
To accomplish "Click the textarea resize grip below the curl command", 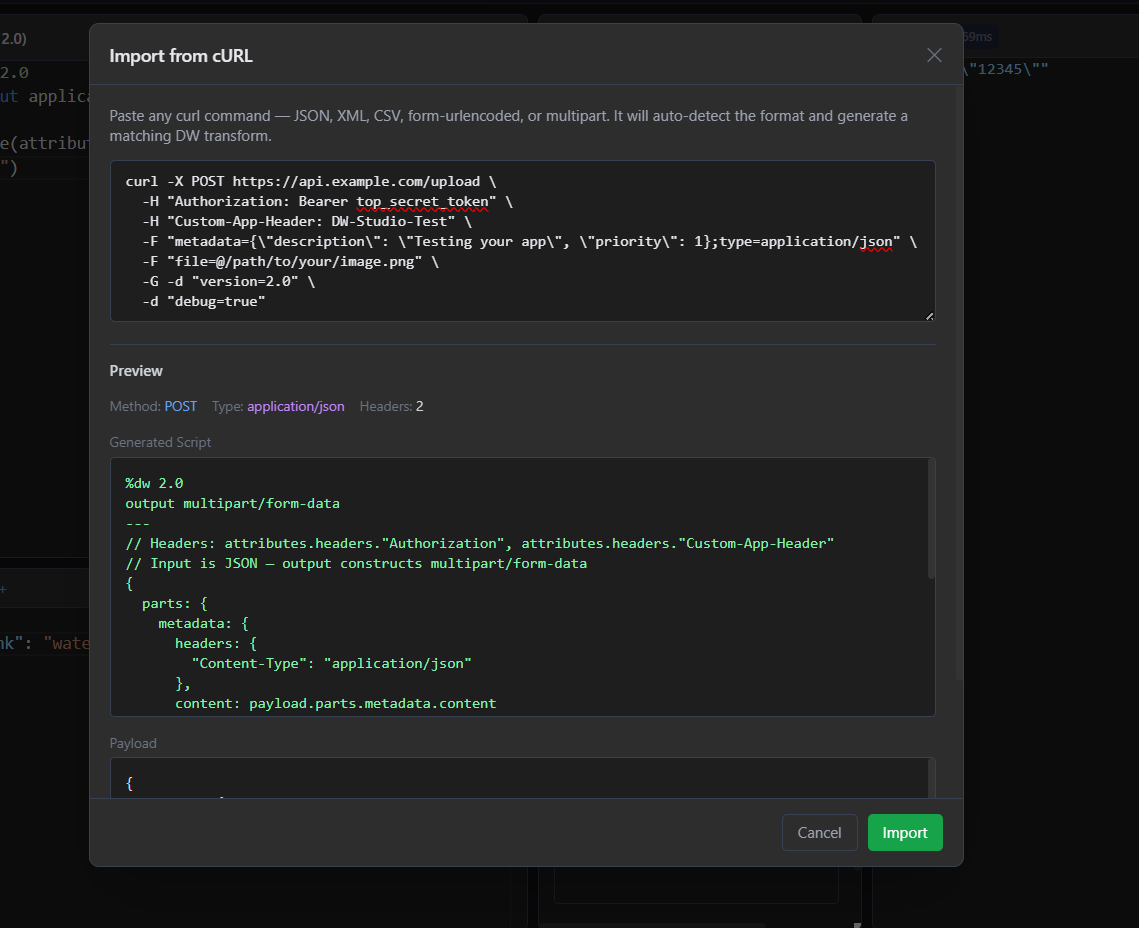I will click(930, 314).
